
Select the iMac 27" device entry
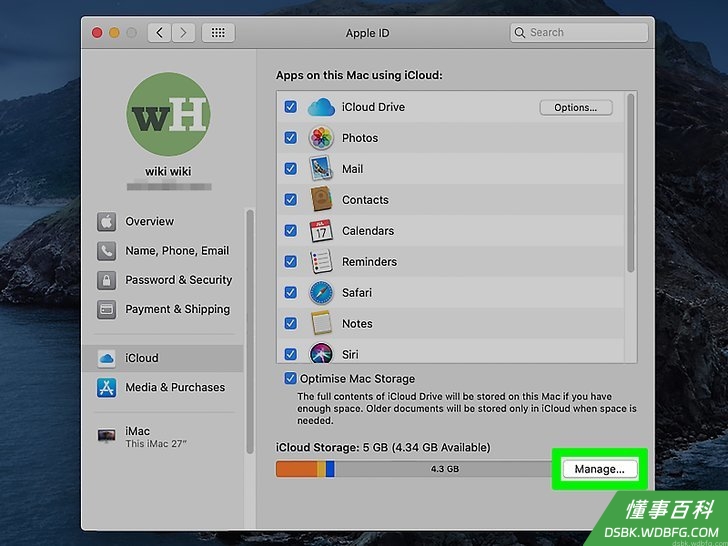click(163, 436)
